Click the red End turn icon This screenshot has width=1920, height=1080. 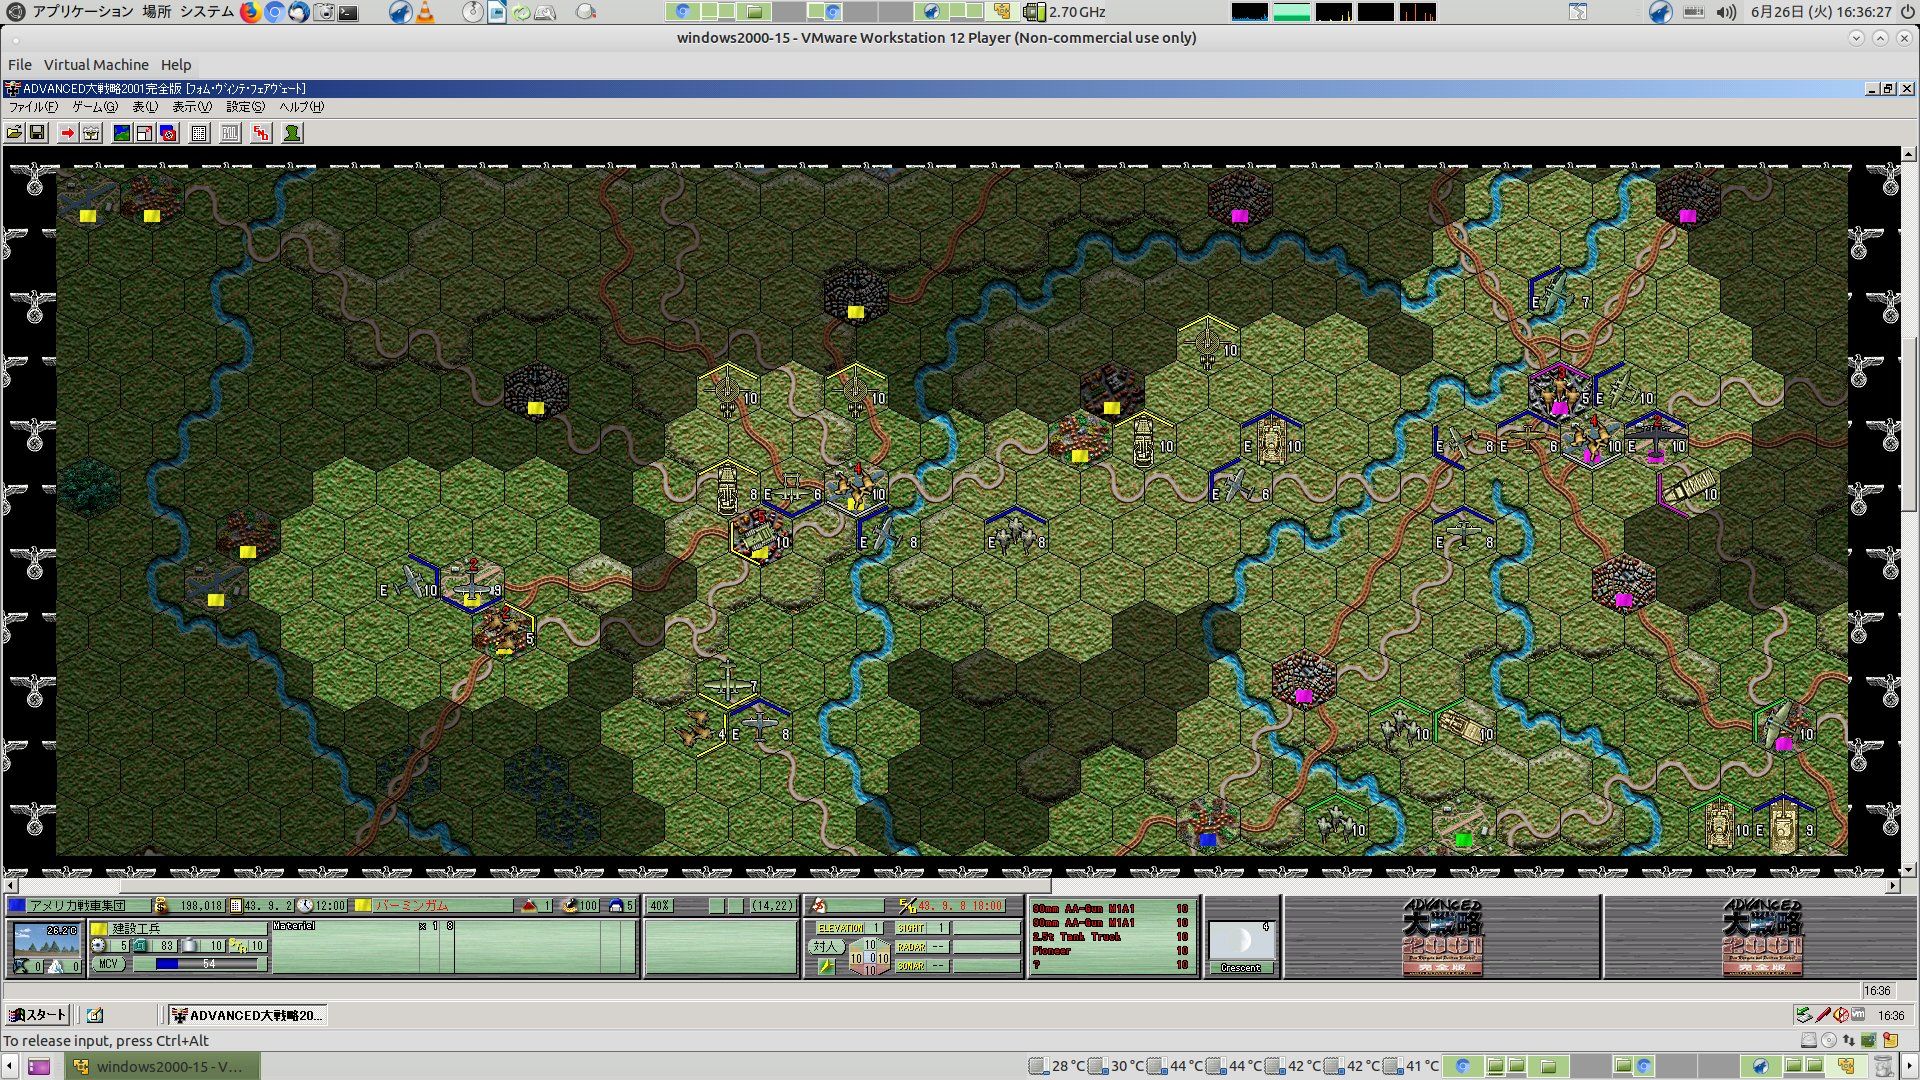261,133
